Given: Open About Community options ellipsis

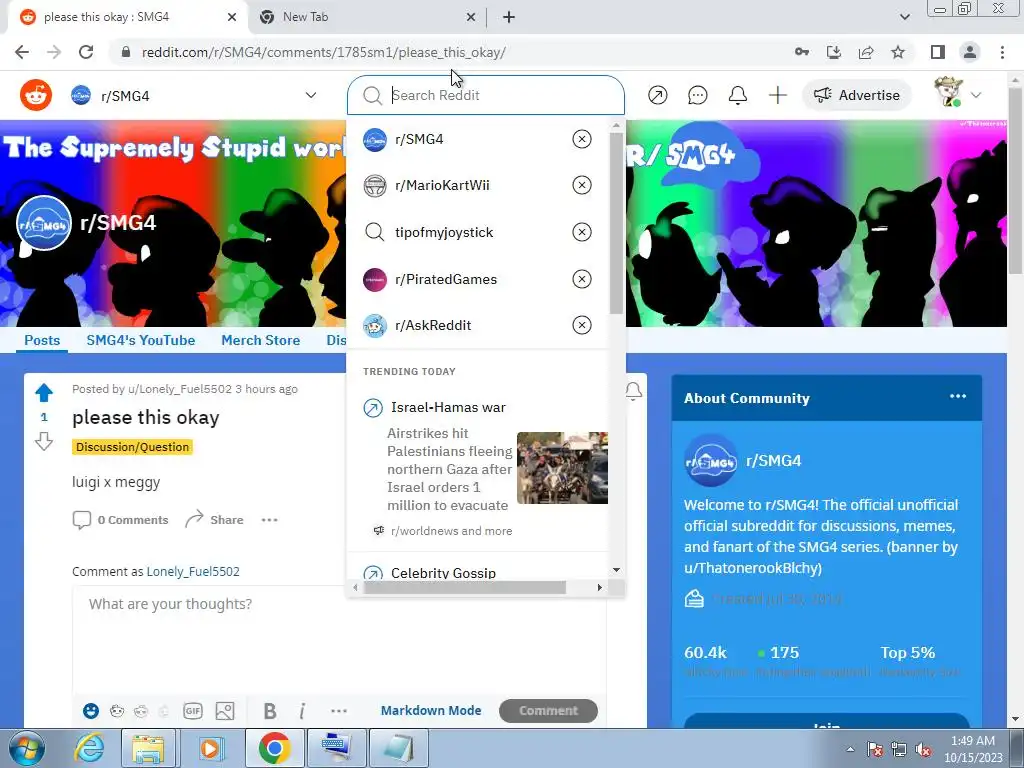Looking at the screenshot, I should [x=958, y=396].
